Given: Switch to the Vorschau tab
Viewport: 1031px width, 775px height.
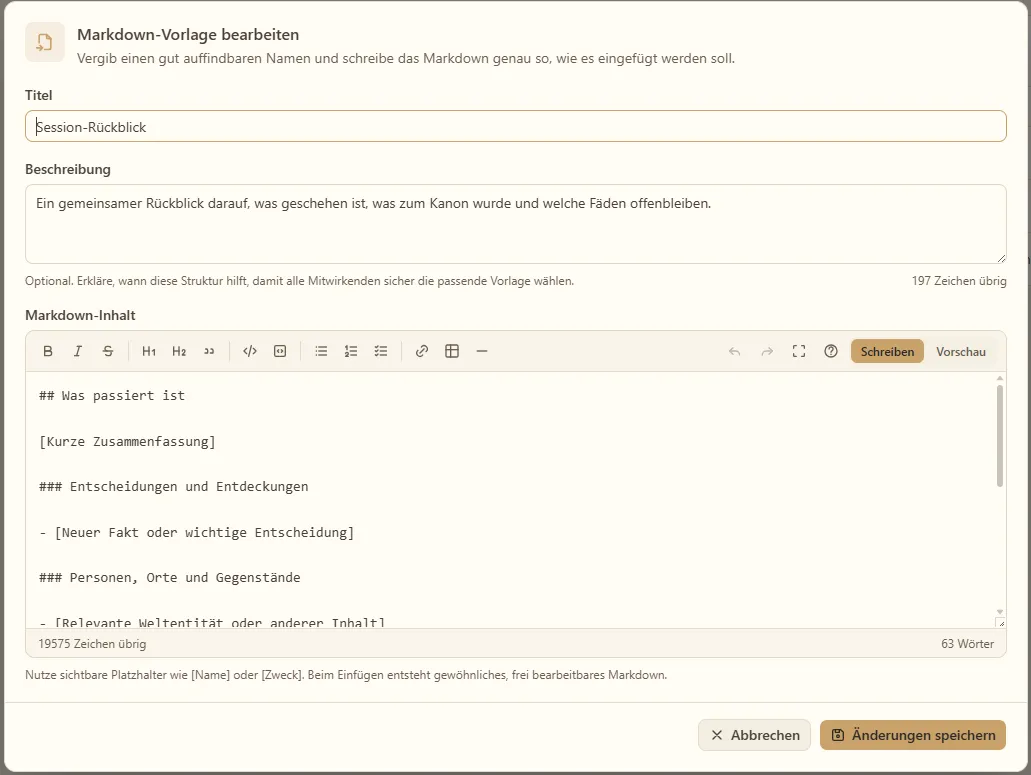Looking at the screenshot, I should click(x=961, y=351).
